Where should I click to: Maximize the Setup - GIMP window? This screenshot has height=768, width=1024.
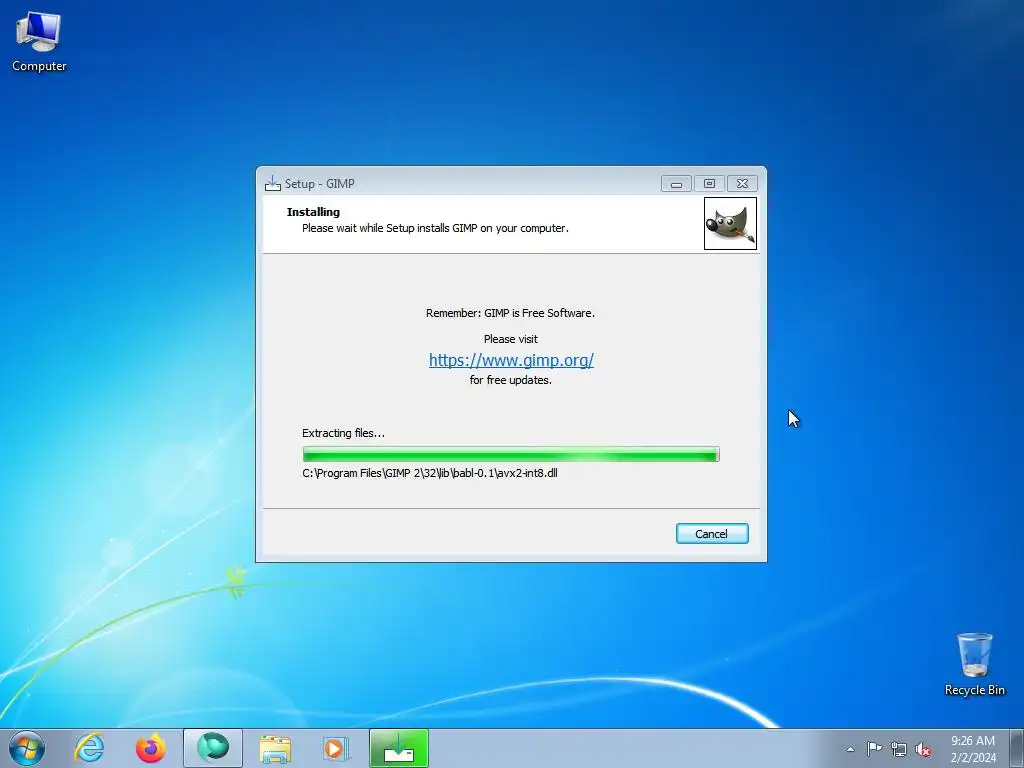(x=709, y=184)
